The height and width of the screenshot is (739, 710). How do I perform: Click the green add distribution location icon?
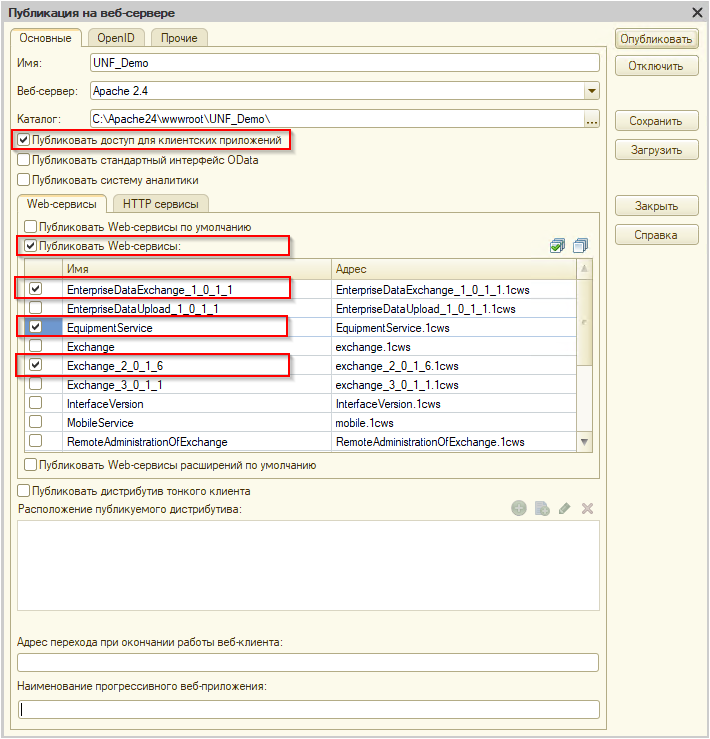point(519,509)
